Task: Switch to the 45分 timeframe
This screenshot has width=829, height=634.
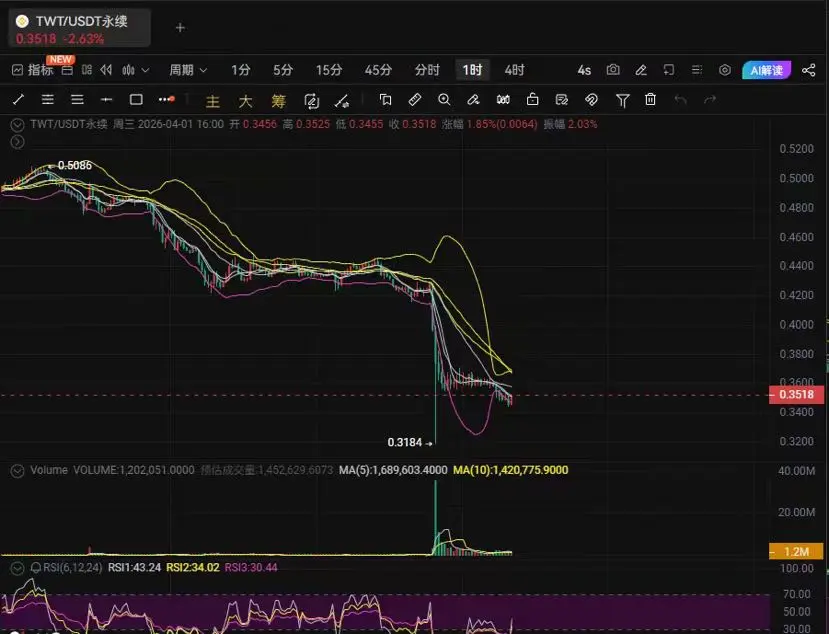Action: point(378,70)
